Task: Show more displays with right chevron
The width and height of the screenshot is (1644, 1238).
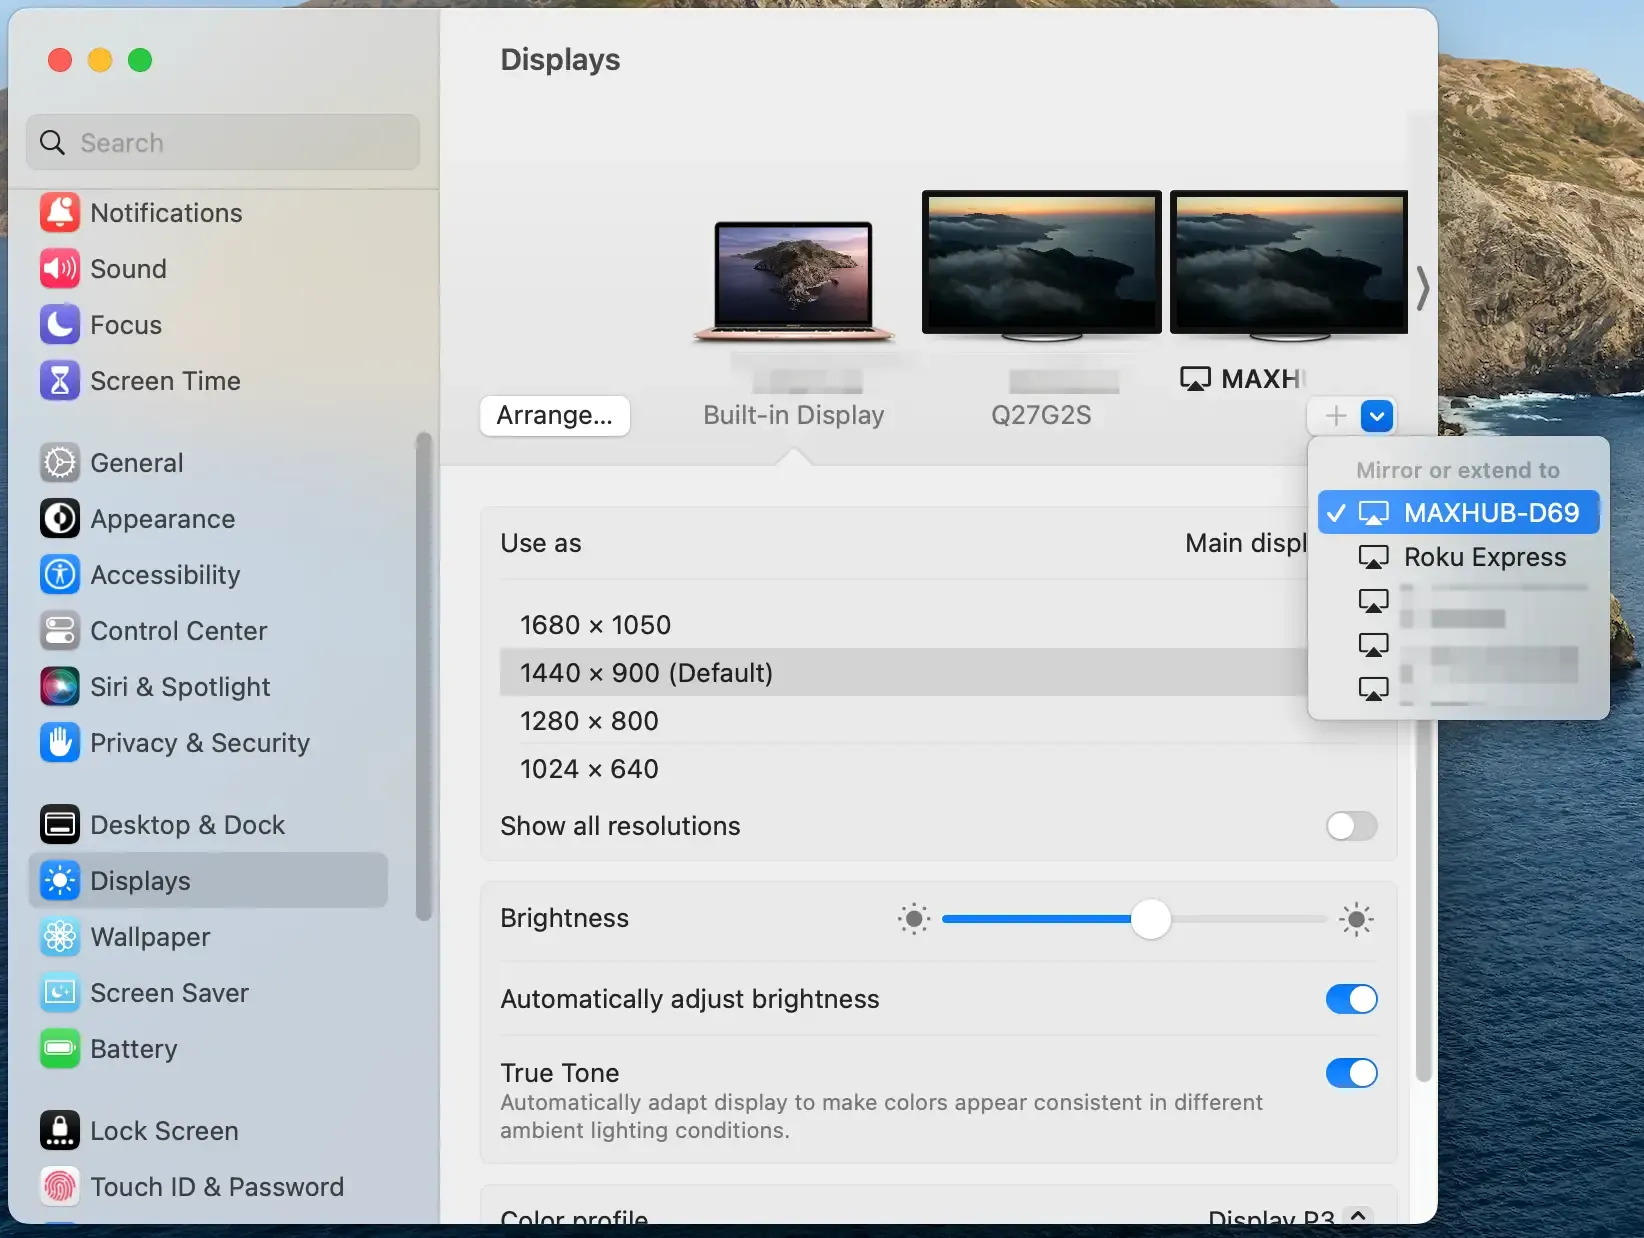Action: coord(1423,288)
